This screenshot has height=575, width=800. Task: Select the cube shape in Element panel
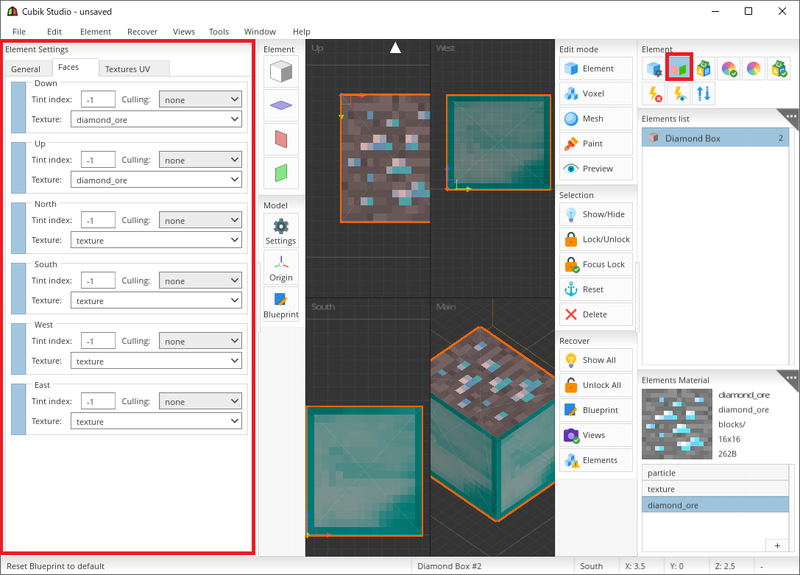point(281,71)
